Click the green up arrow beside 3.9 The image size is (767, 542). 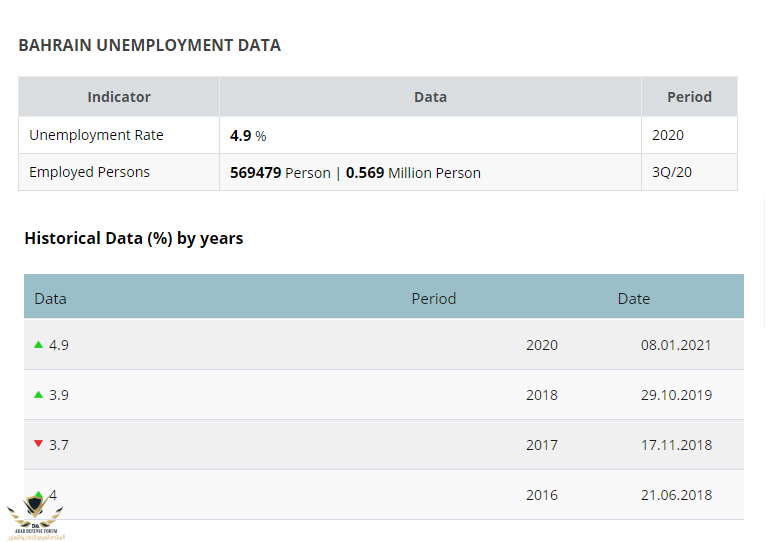click(39, 395)
